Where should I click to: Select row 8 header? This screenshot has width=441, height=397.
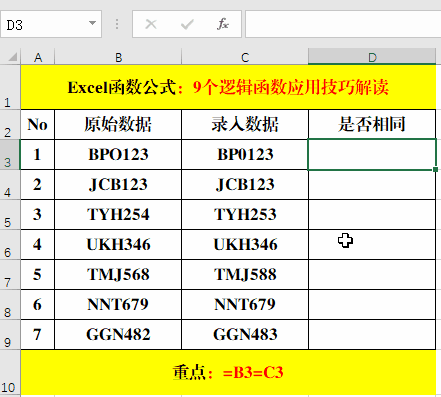10,304
